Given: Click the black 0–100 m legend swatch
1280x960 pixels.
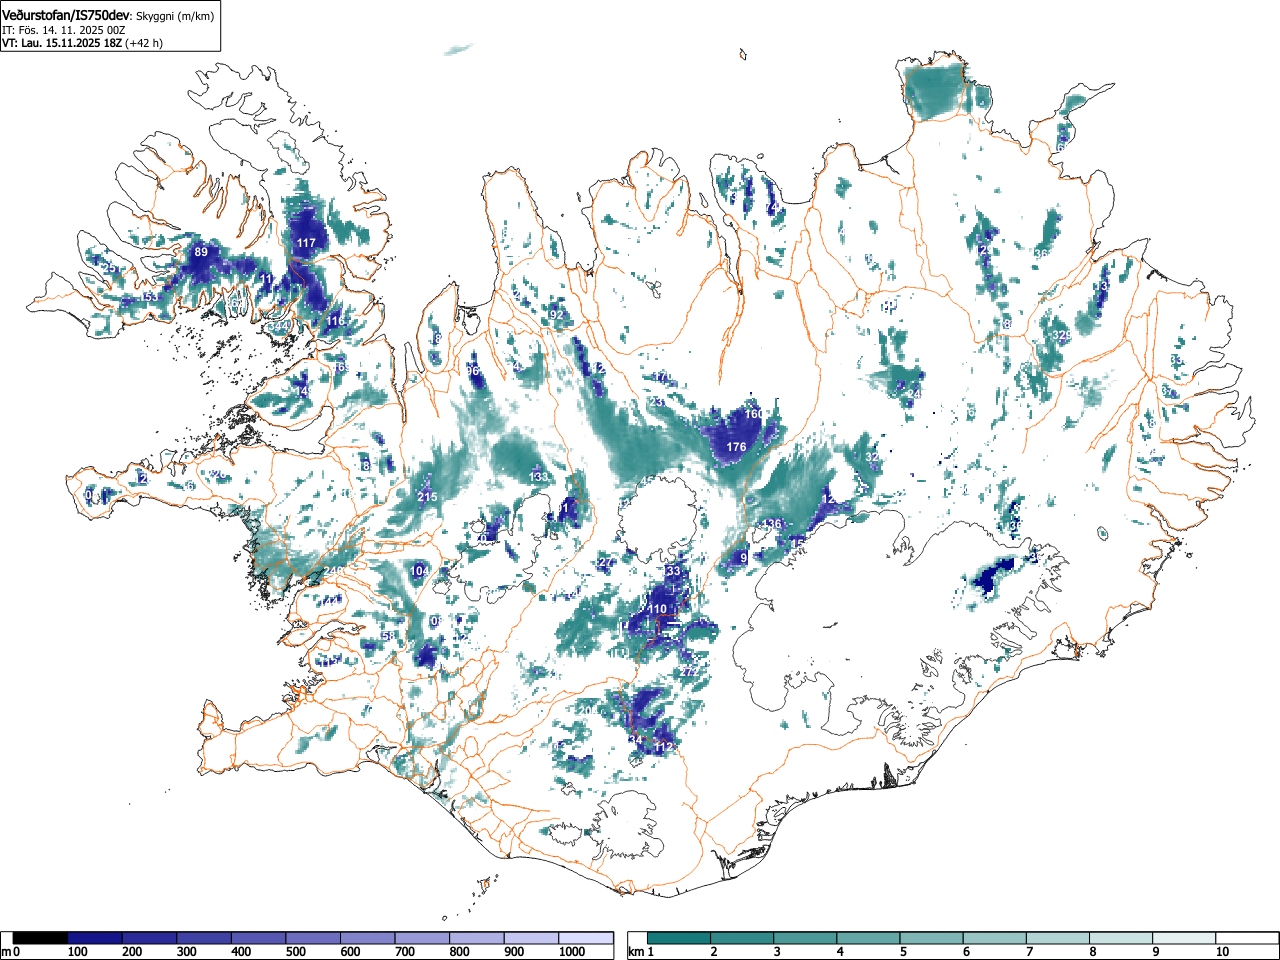Looking at the screenshot, I should 41,938.
